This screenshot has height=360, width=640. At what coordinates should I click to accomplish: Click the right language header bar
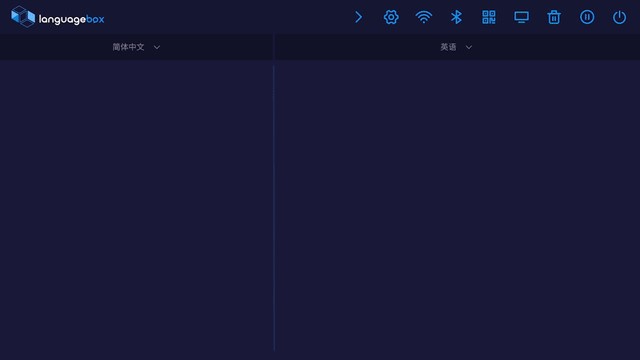(458, 47)
